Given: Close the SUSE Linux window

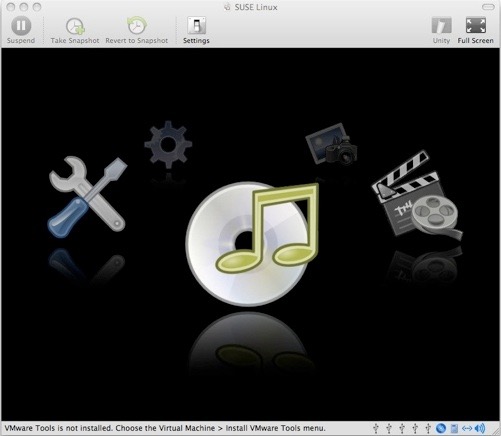Looking at the screenshot, I should click(x=11, y=7).
